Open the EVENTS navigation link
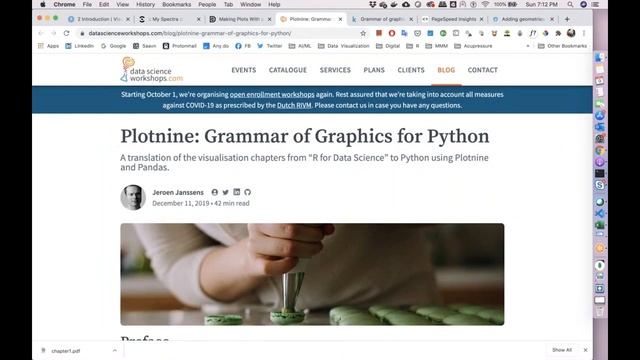The height and width of the screenshot is (360, 640). (x=244, y=70)
